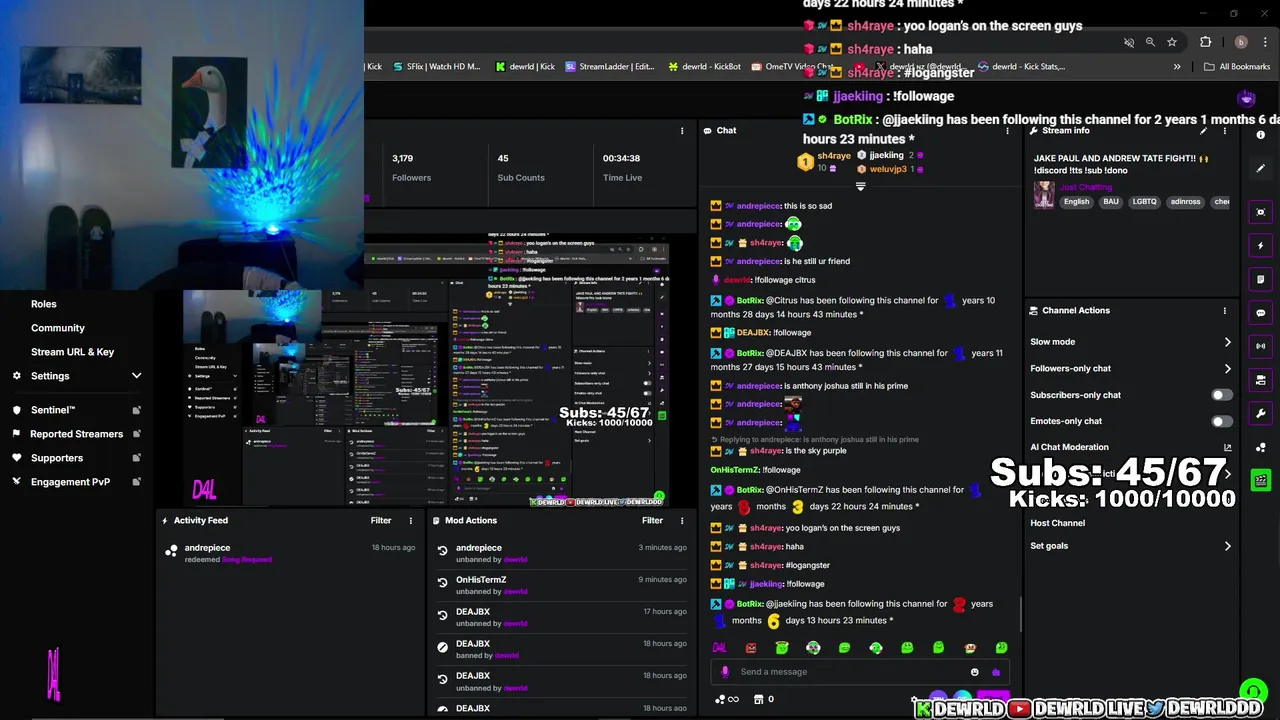1280x720 pixels.
Task: Open Mod Actions three-dot menu
Action: pos(682,521)
